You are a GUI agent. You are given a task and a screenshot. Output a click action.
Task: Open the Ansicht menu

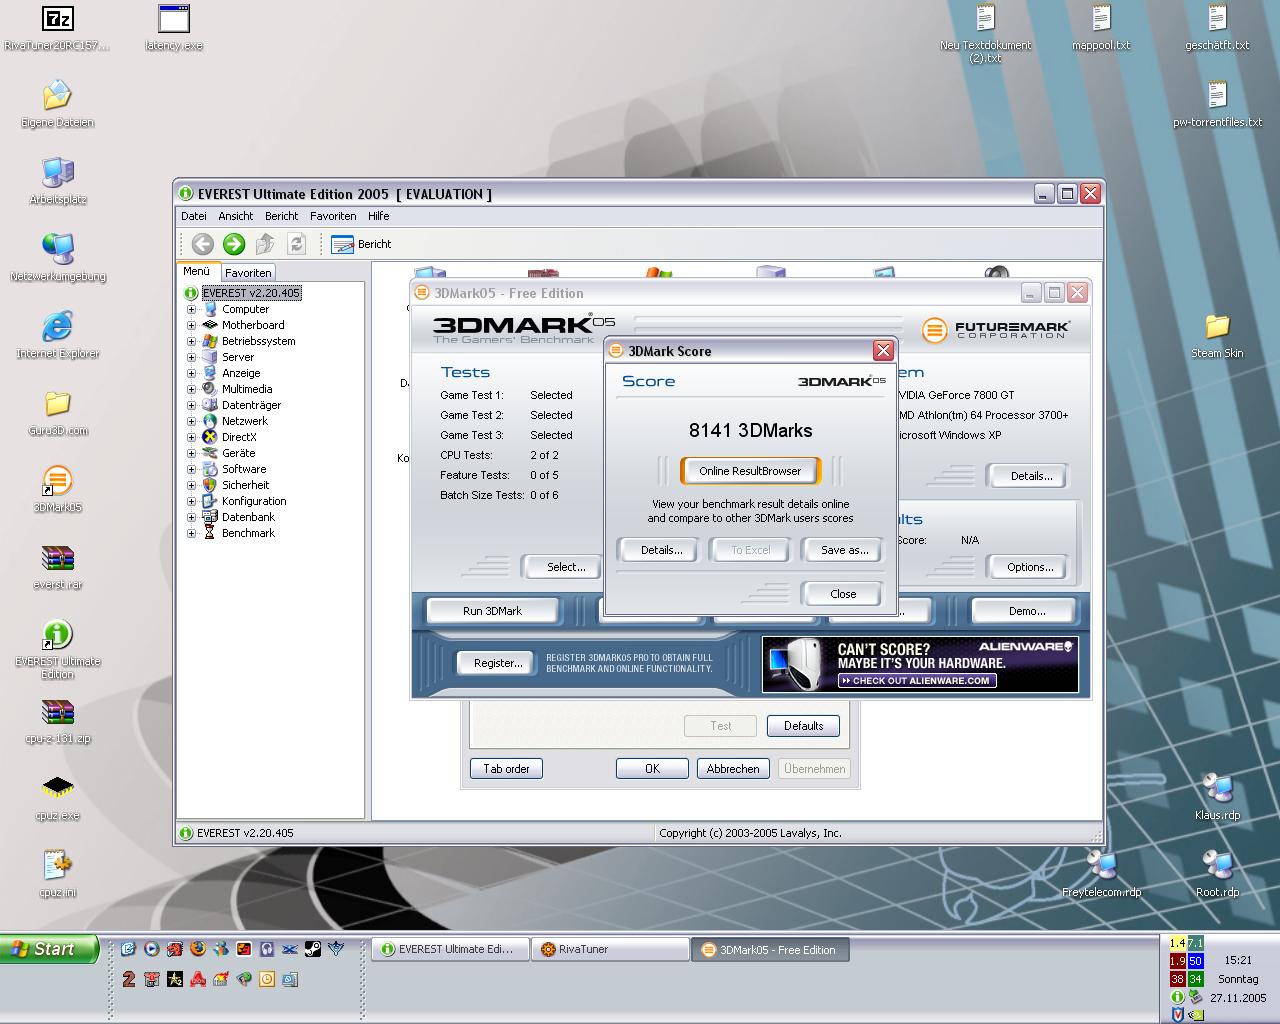pyautogui.click(x=236, y=216)
